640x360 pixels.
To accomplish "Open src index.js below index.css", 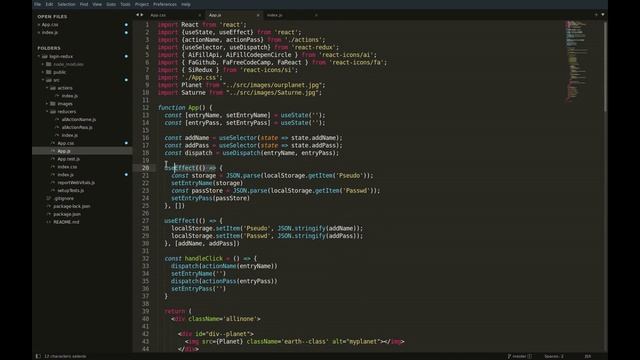I will tap(65, 175).
